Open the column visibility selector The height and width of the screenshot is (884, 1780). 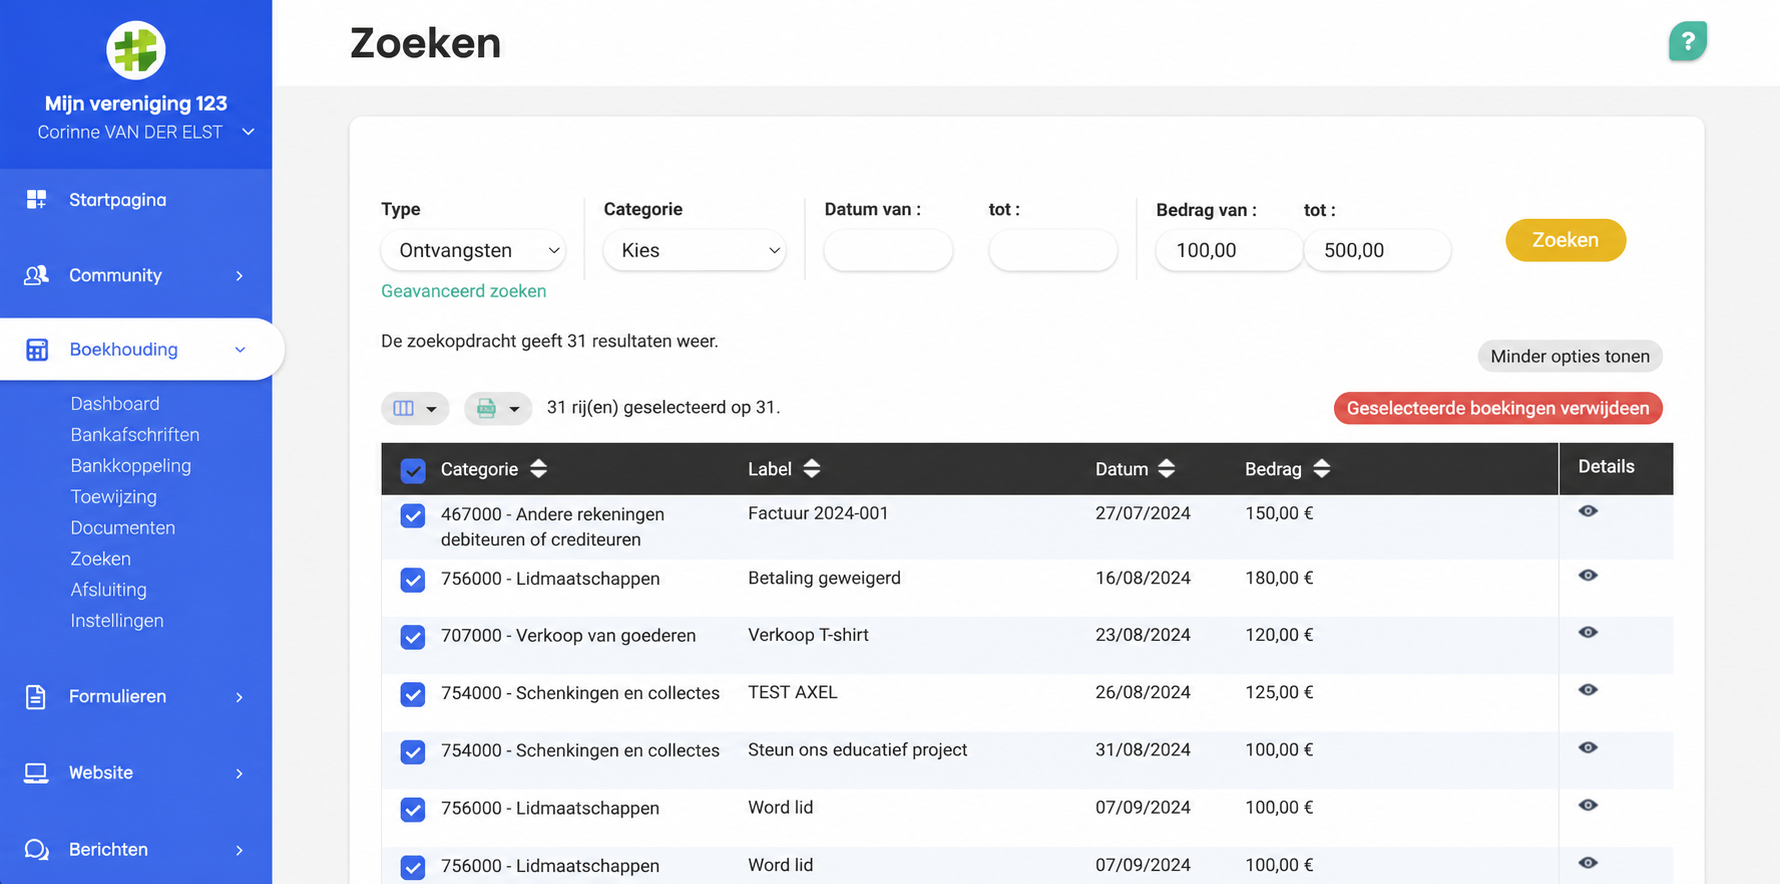(x=415, y=408)
